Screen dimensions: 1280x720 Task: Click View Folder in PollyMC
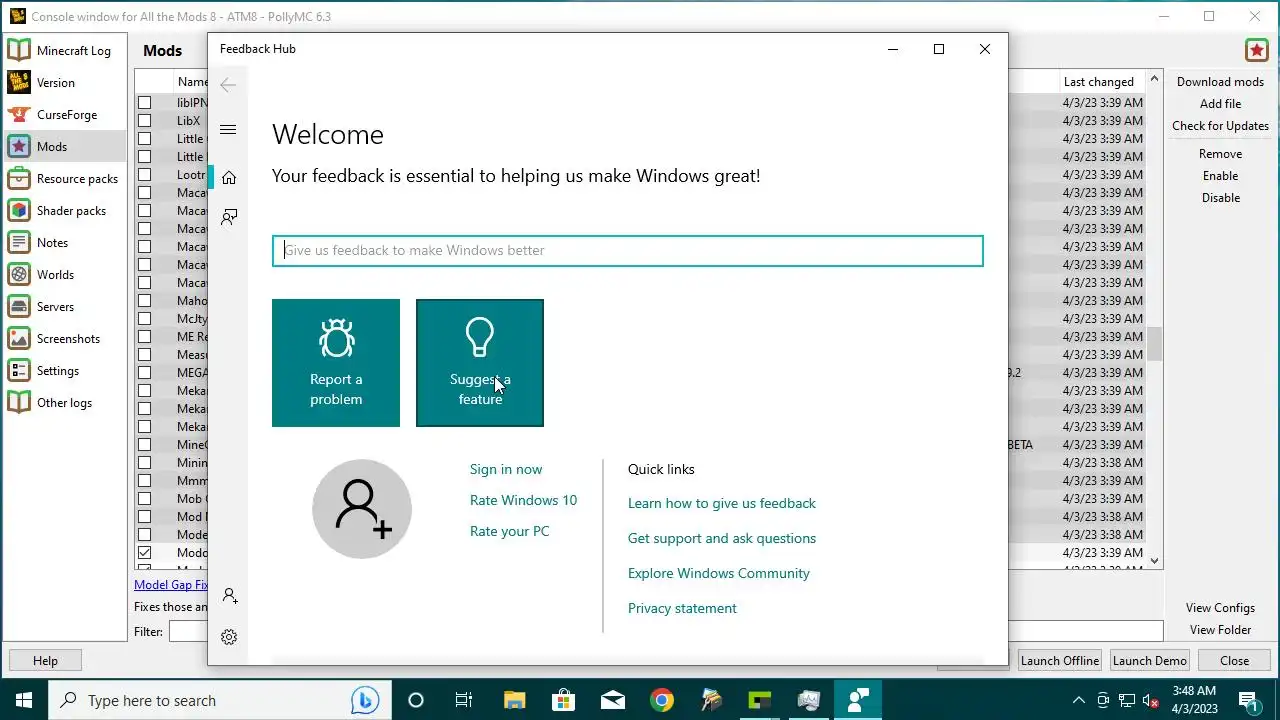(x=1220, y=630)
